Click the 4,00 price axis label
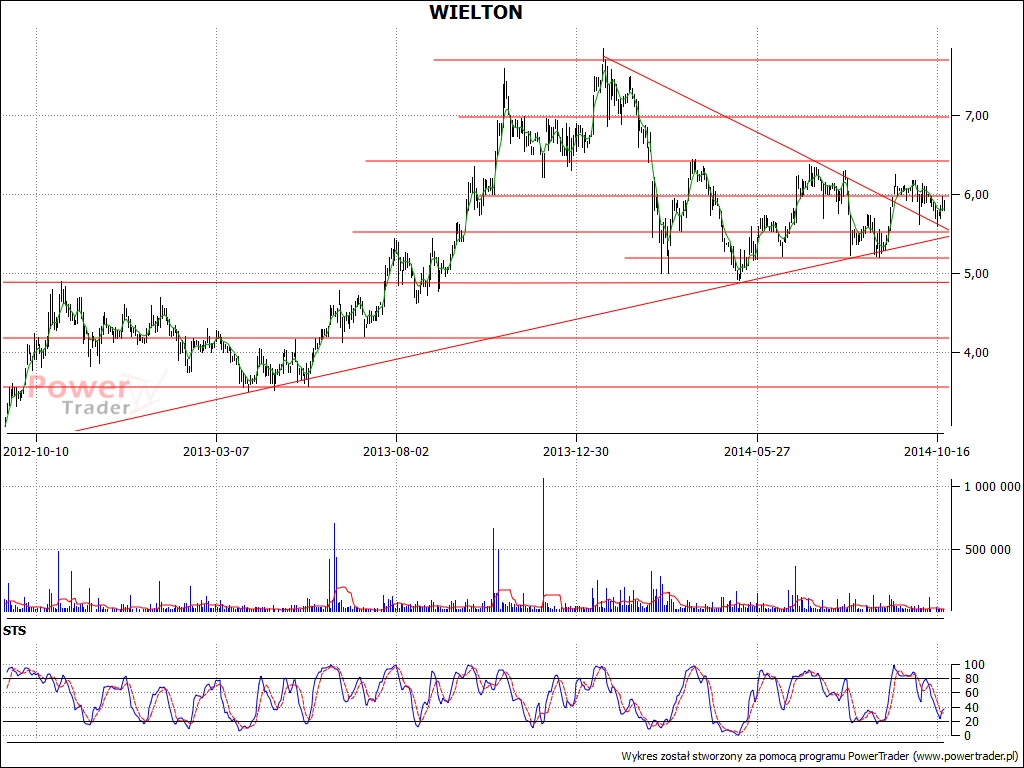Viewport: 1024px width, 768px height. coord(975,353)
